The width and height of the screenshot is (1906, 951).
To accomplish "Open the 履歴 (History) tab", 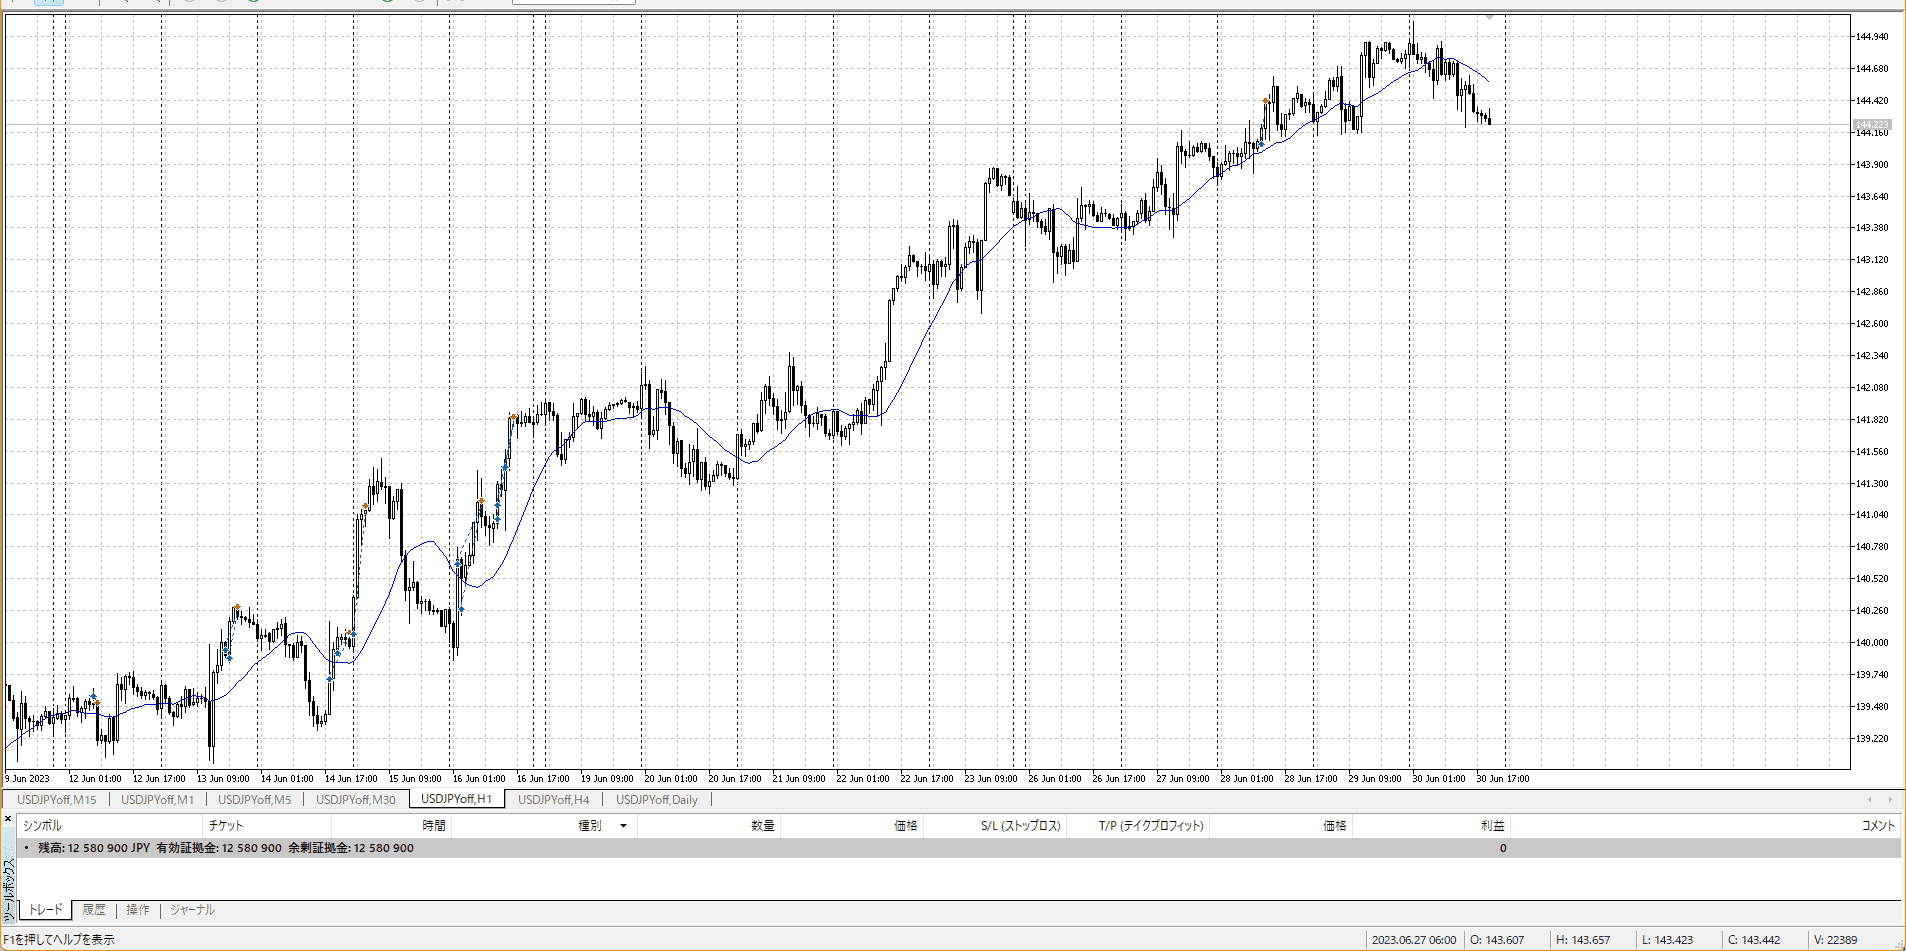I will point(94,910).
